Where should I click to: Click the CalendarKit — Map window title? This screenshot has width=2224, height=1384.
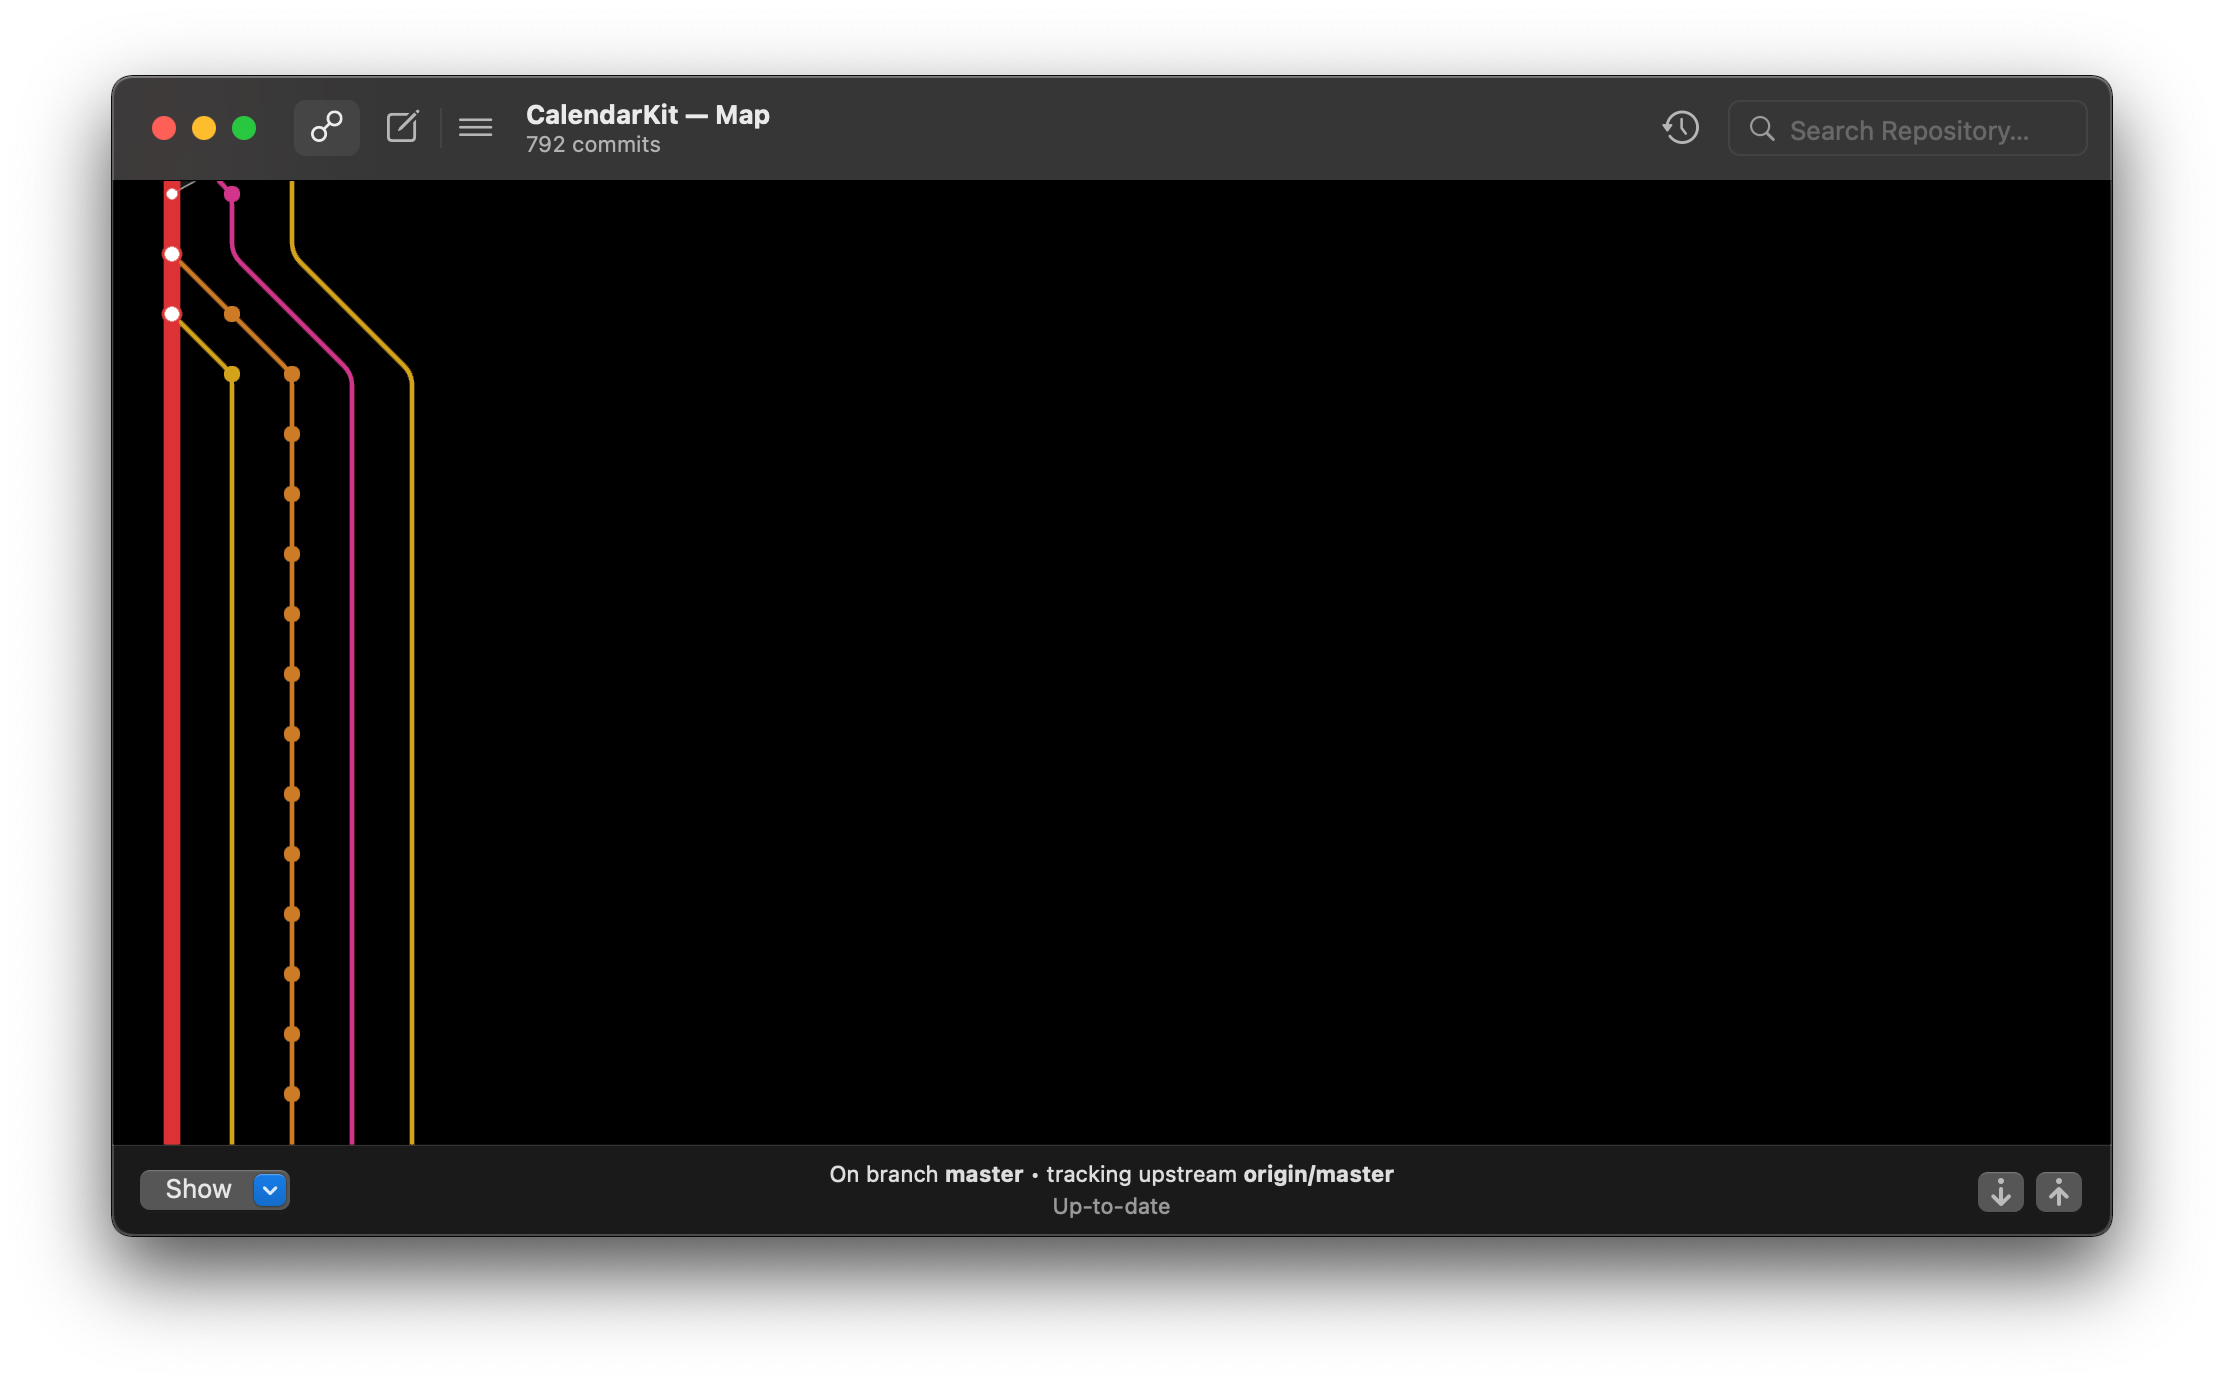(647, 114)
